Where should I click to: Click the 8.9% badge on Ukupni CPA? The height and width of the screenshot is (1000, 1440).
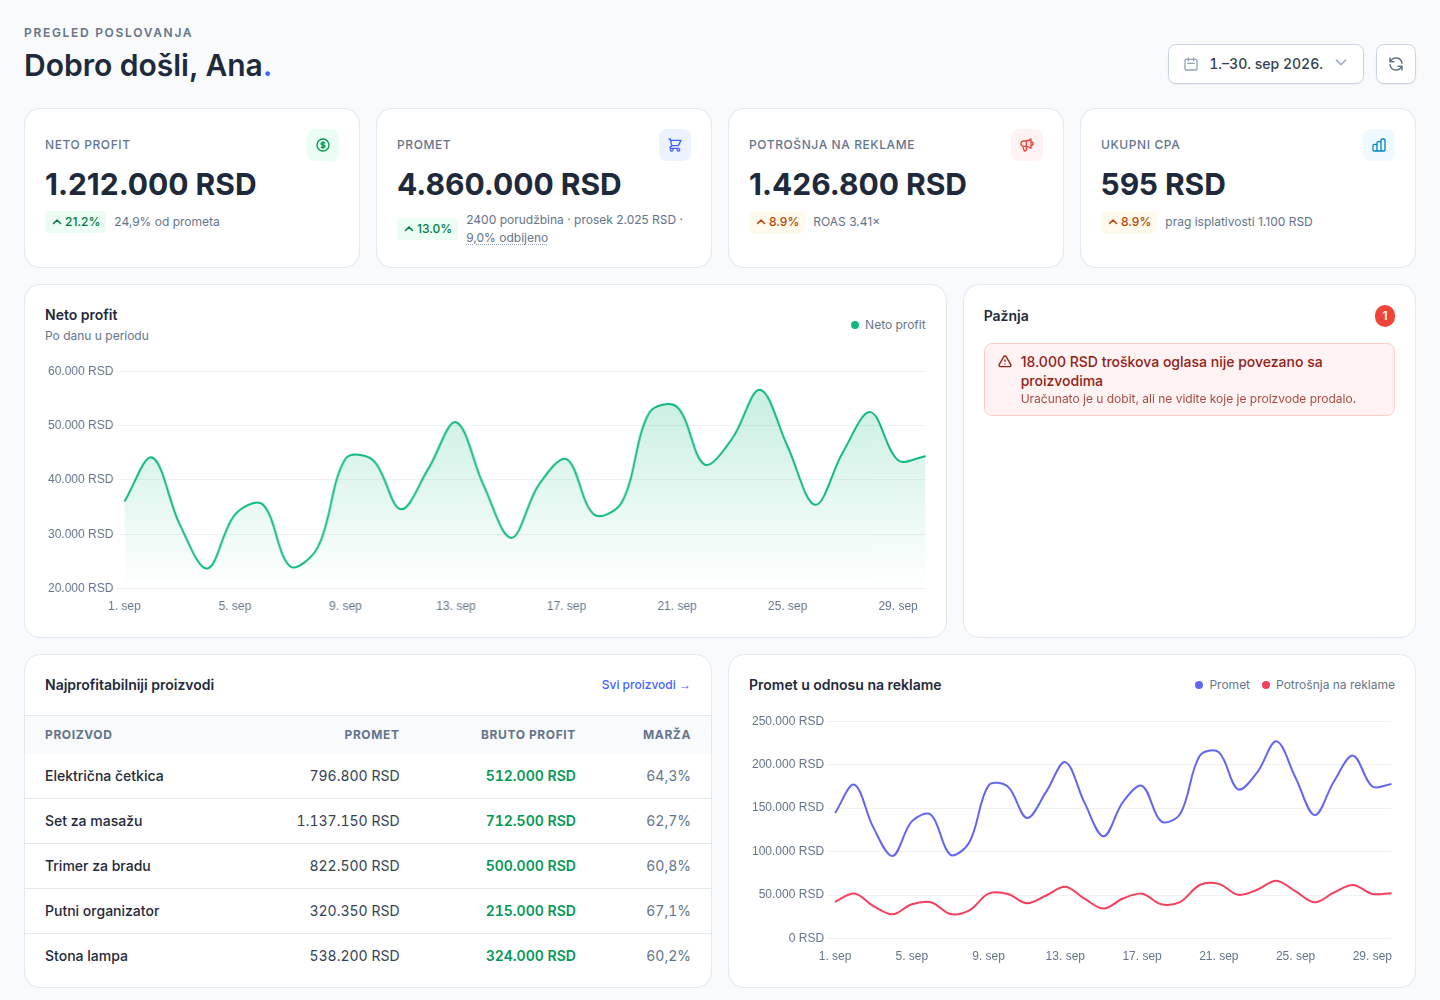coord(1129,222)
